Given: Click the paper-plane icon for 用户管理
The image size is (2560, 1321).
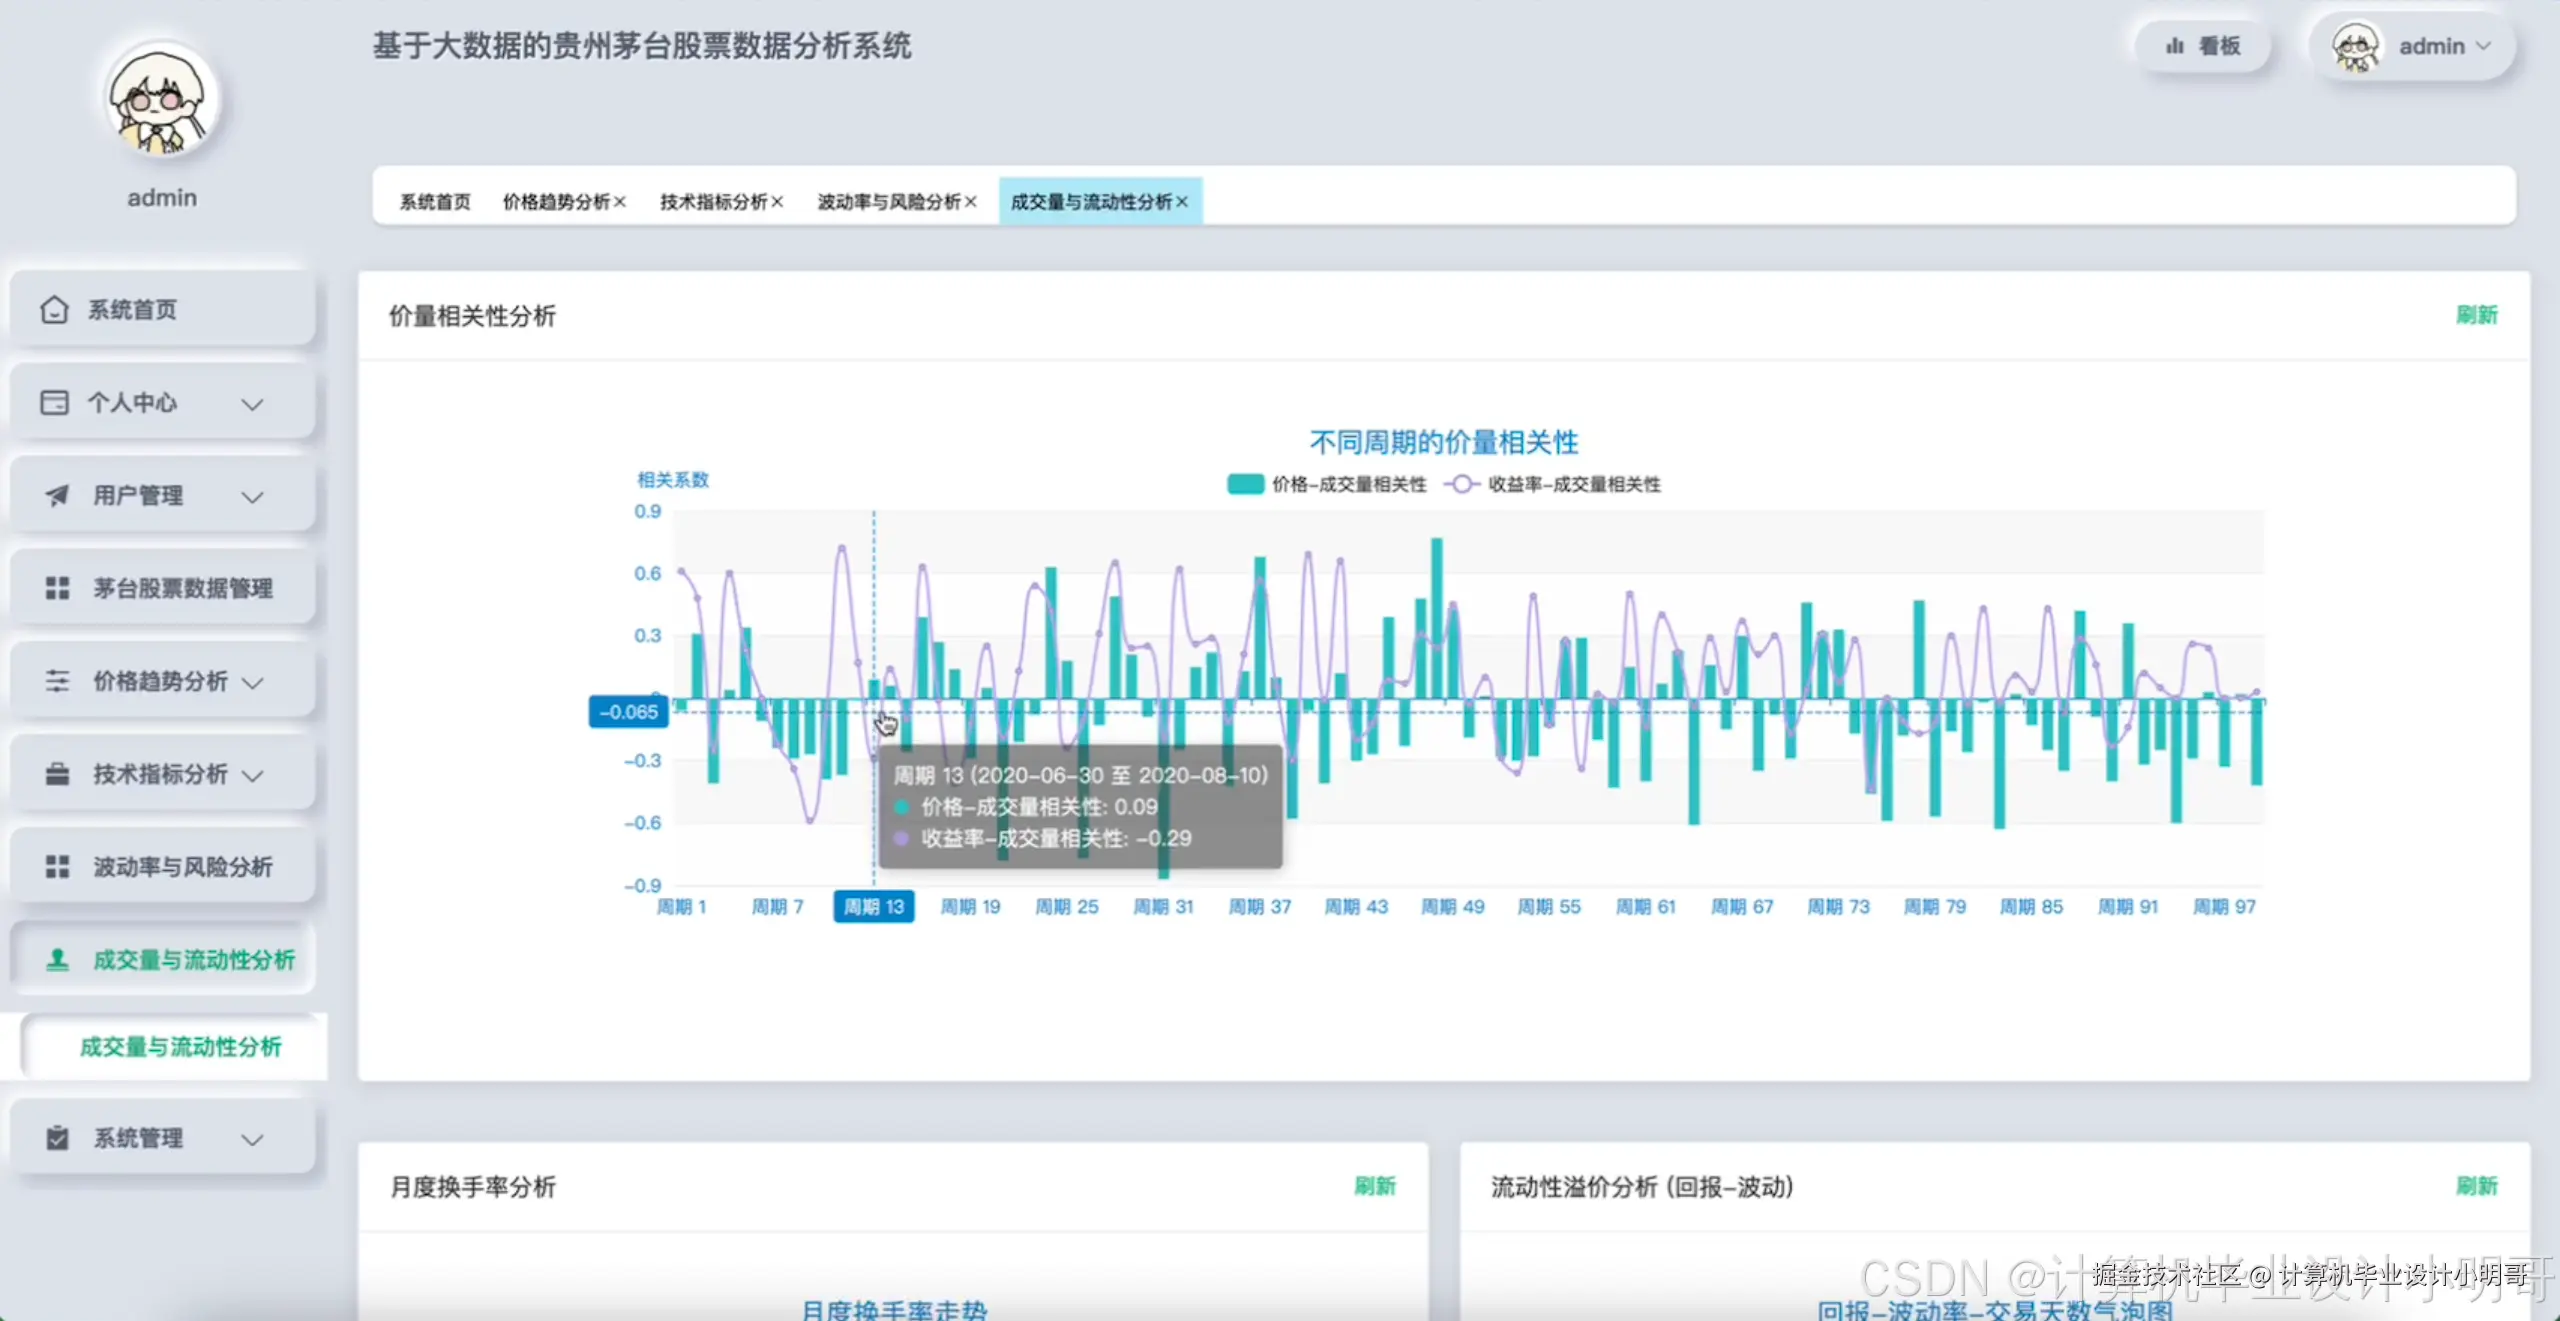Looking at the screenshot, I should click(x=57, y=496).
